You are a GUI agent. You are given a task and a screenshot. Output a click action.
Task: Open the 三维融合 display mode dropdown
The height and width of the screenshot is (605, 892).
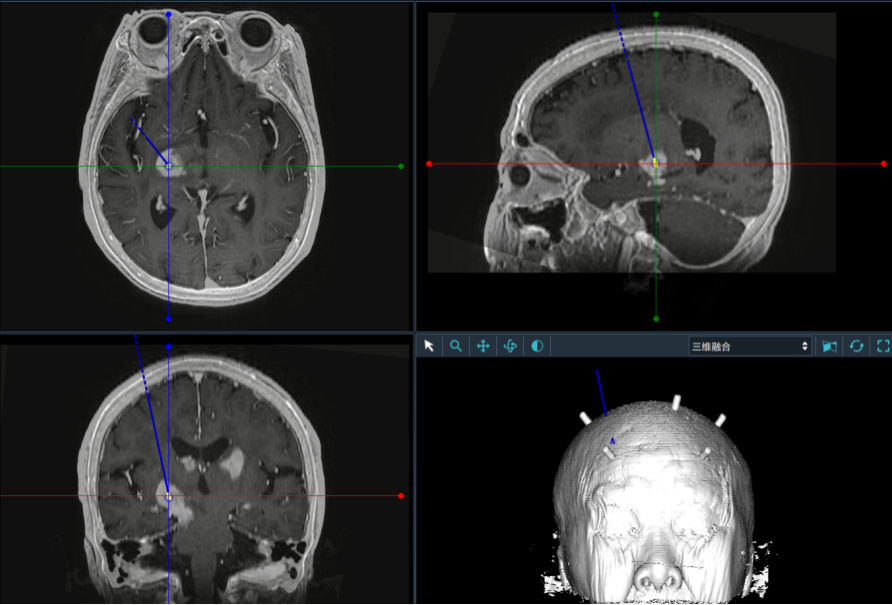click(749, 346)
